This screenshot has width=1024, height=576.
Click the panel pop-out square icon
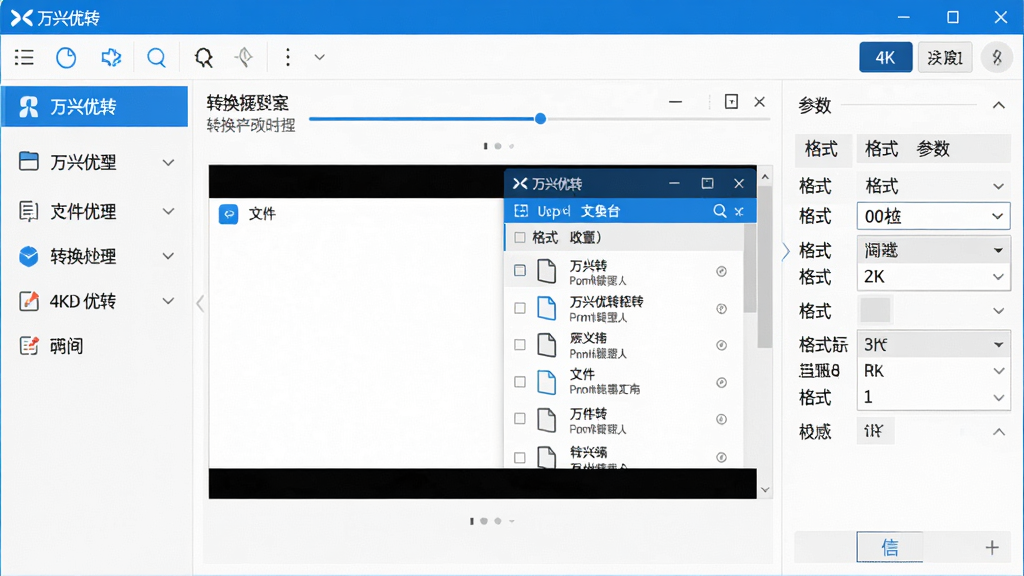731,102
